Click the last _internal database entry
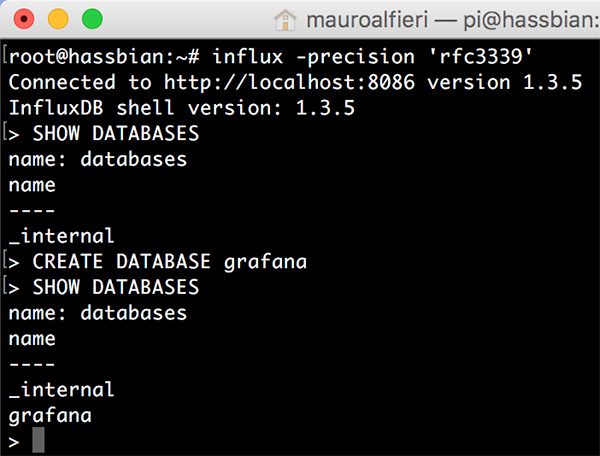 tap(61, 390)
